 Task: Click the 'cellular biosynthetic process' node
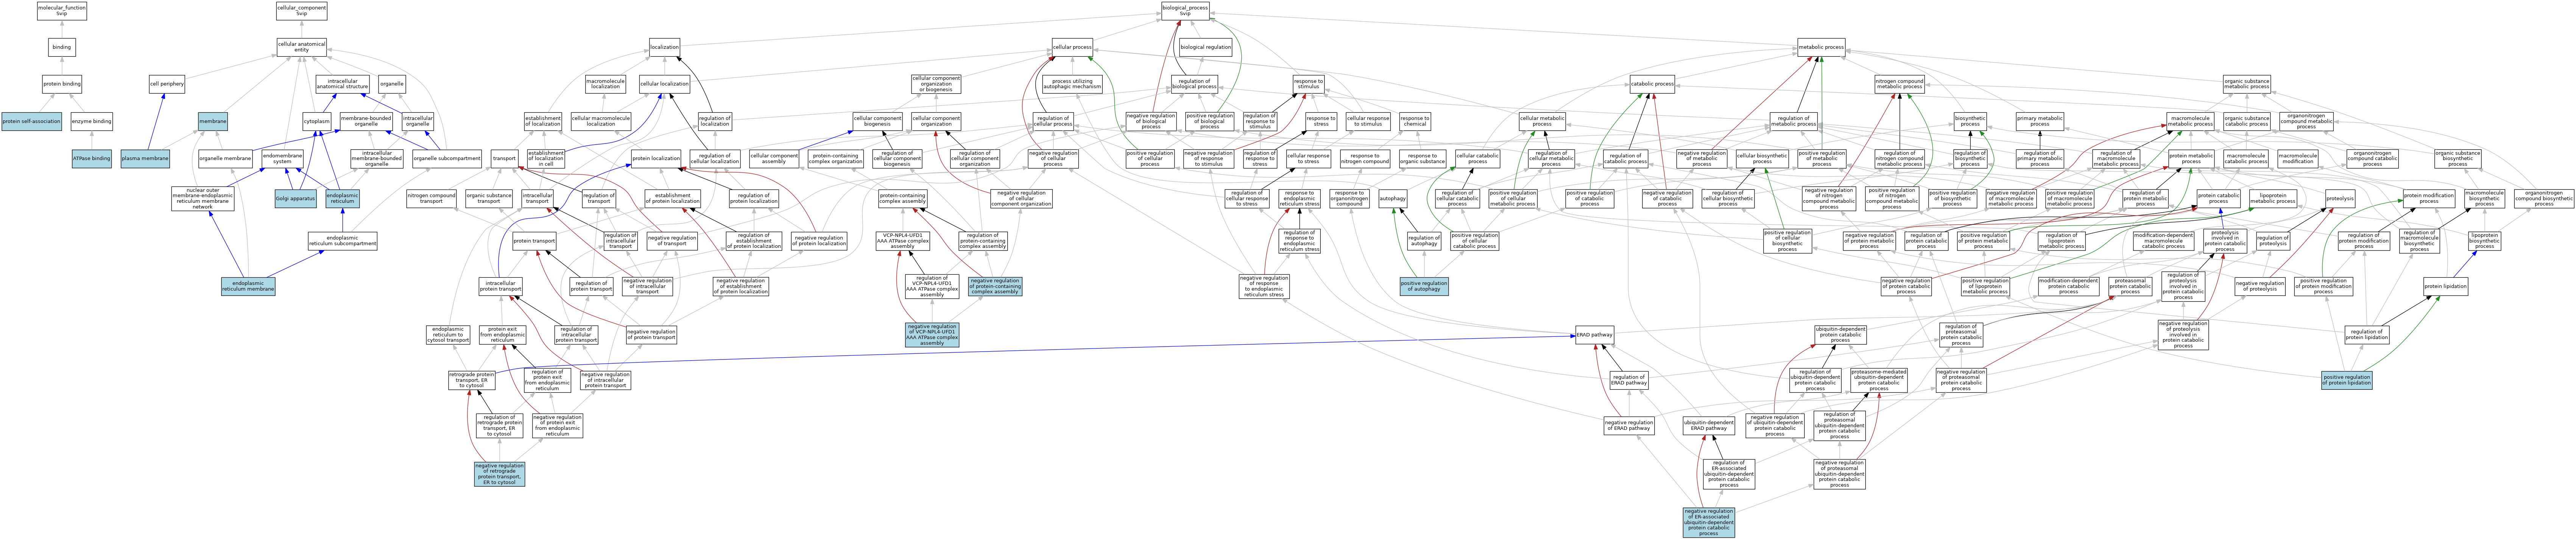click(1761, 159)
